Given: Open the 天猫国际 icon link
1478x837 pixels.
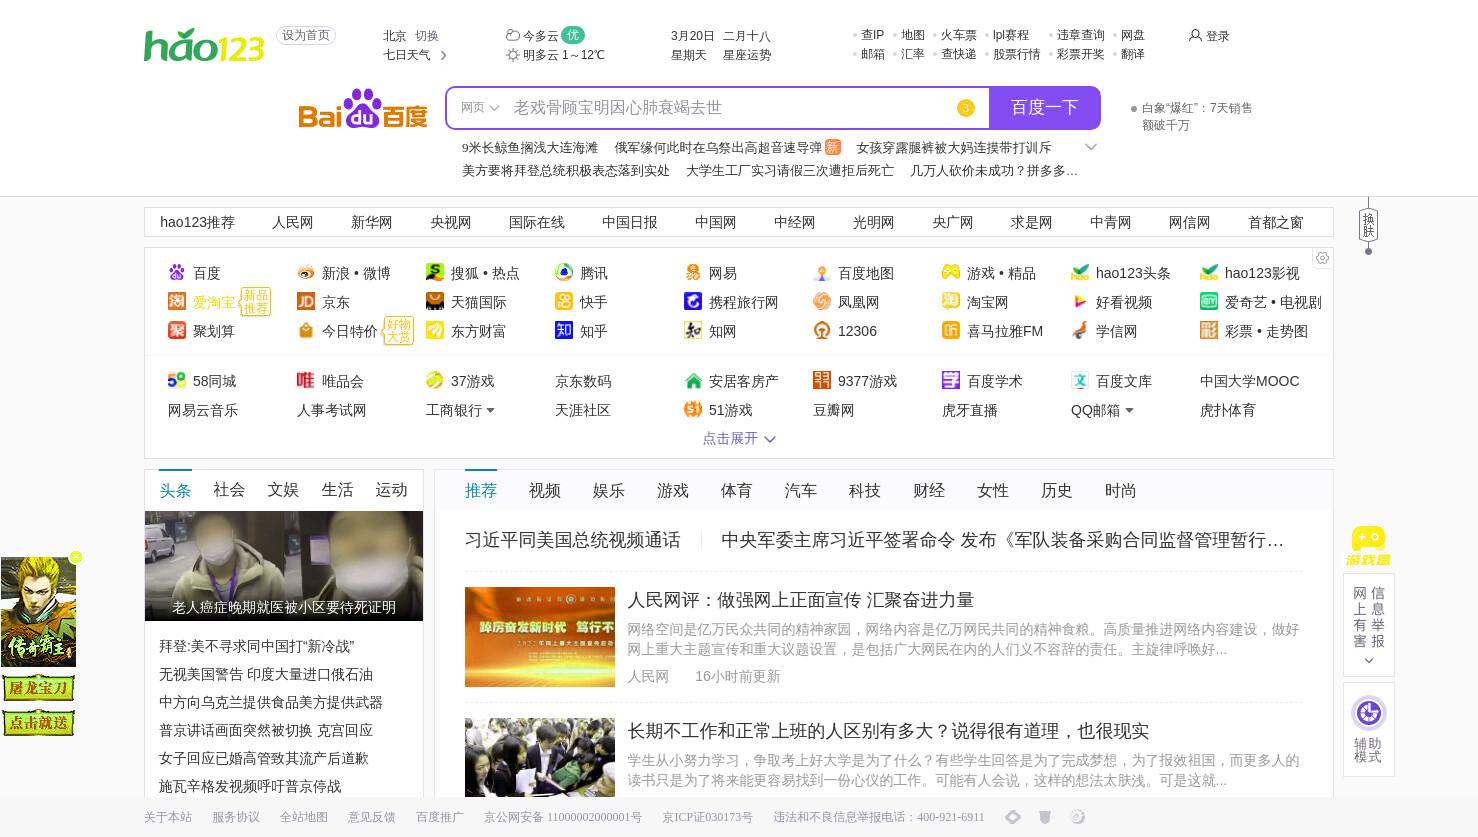Looking at the screenshot, I should [x=435, y=301].
